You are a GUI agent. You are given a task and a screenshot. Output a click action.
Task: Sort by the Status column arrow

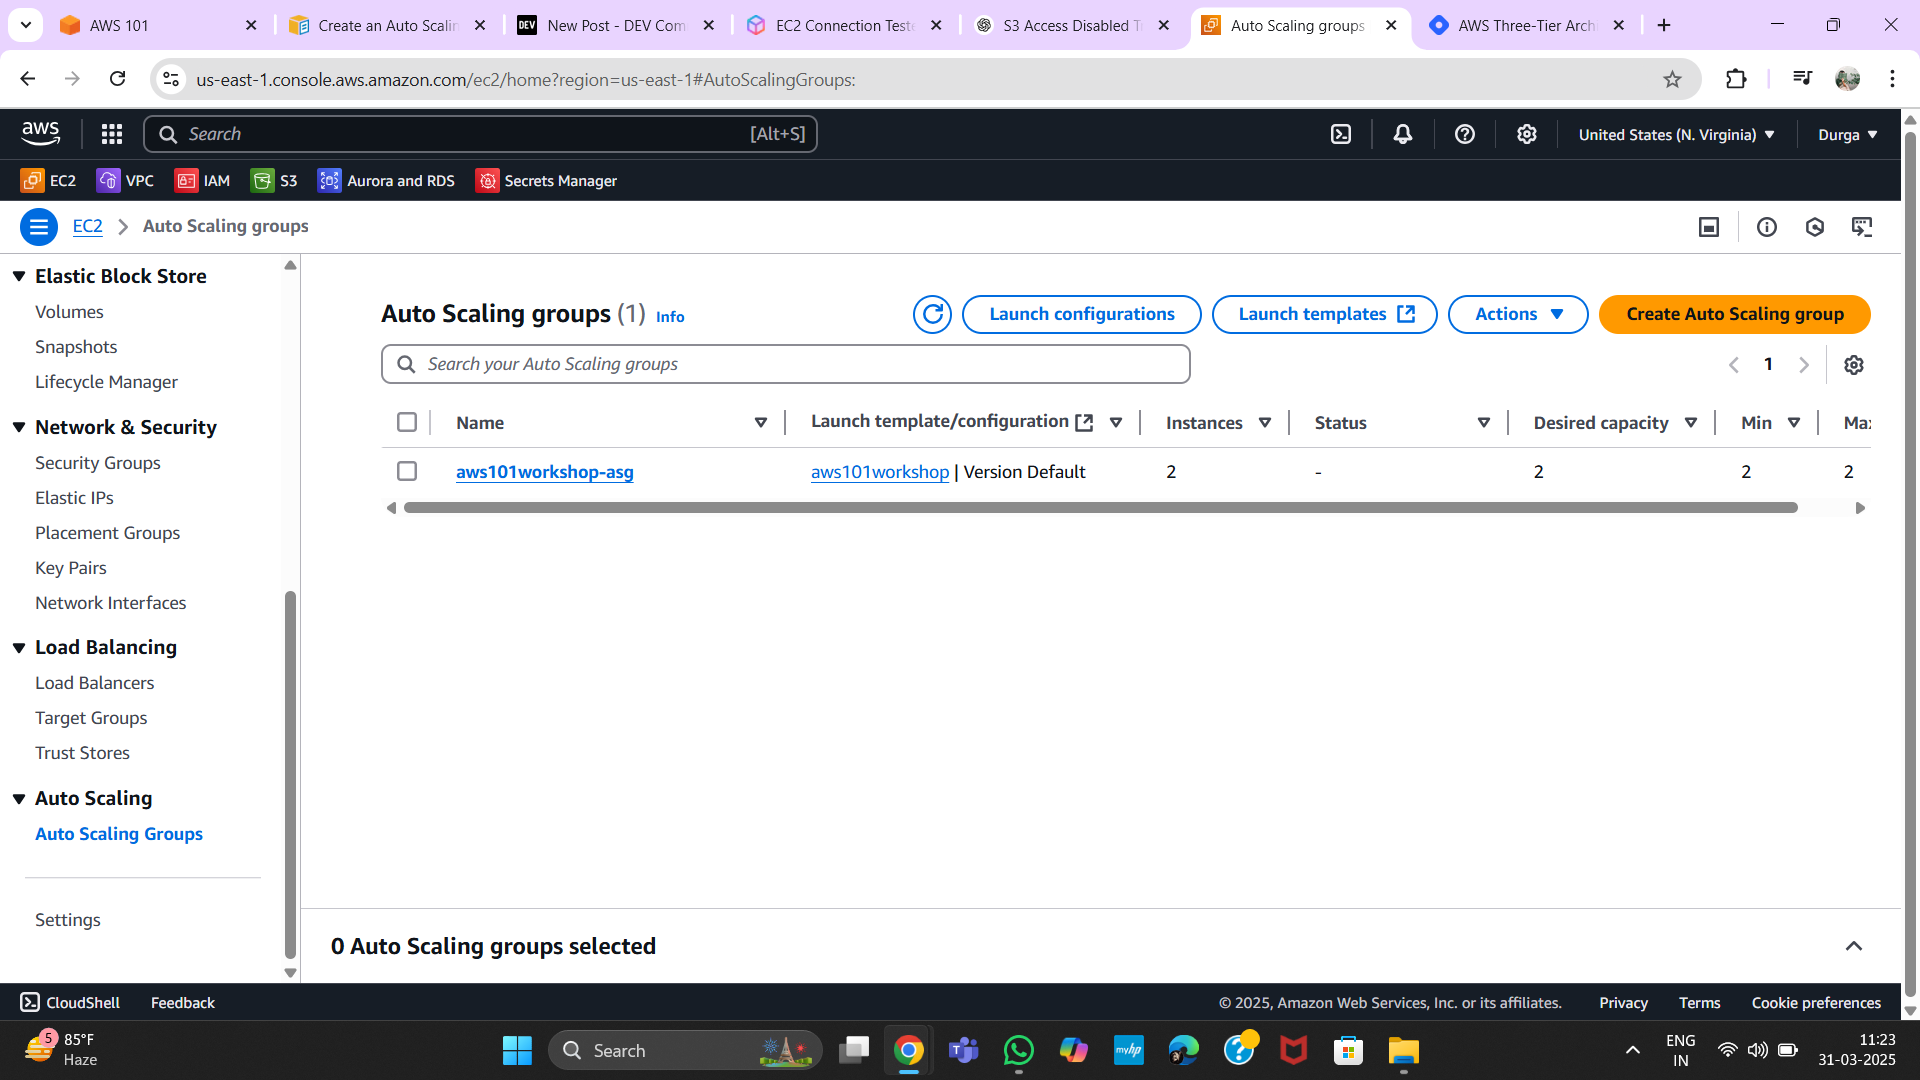[1484, 423]
